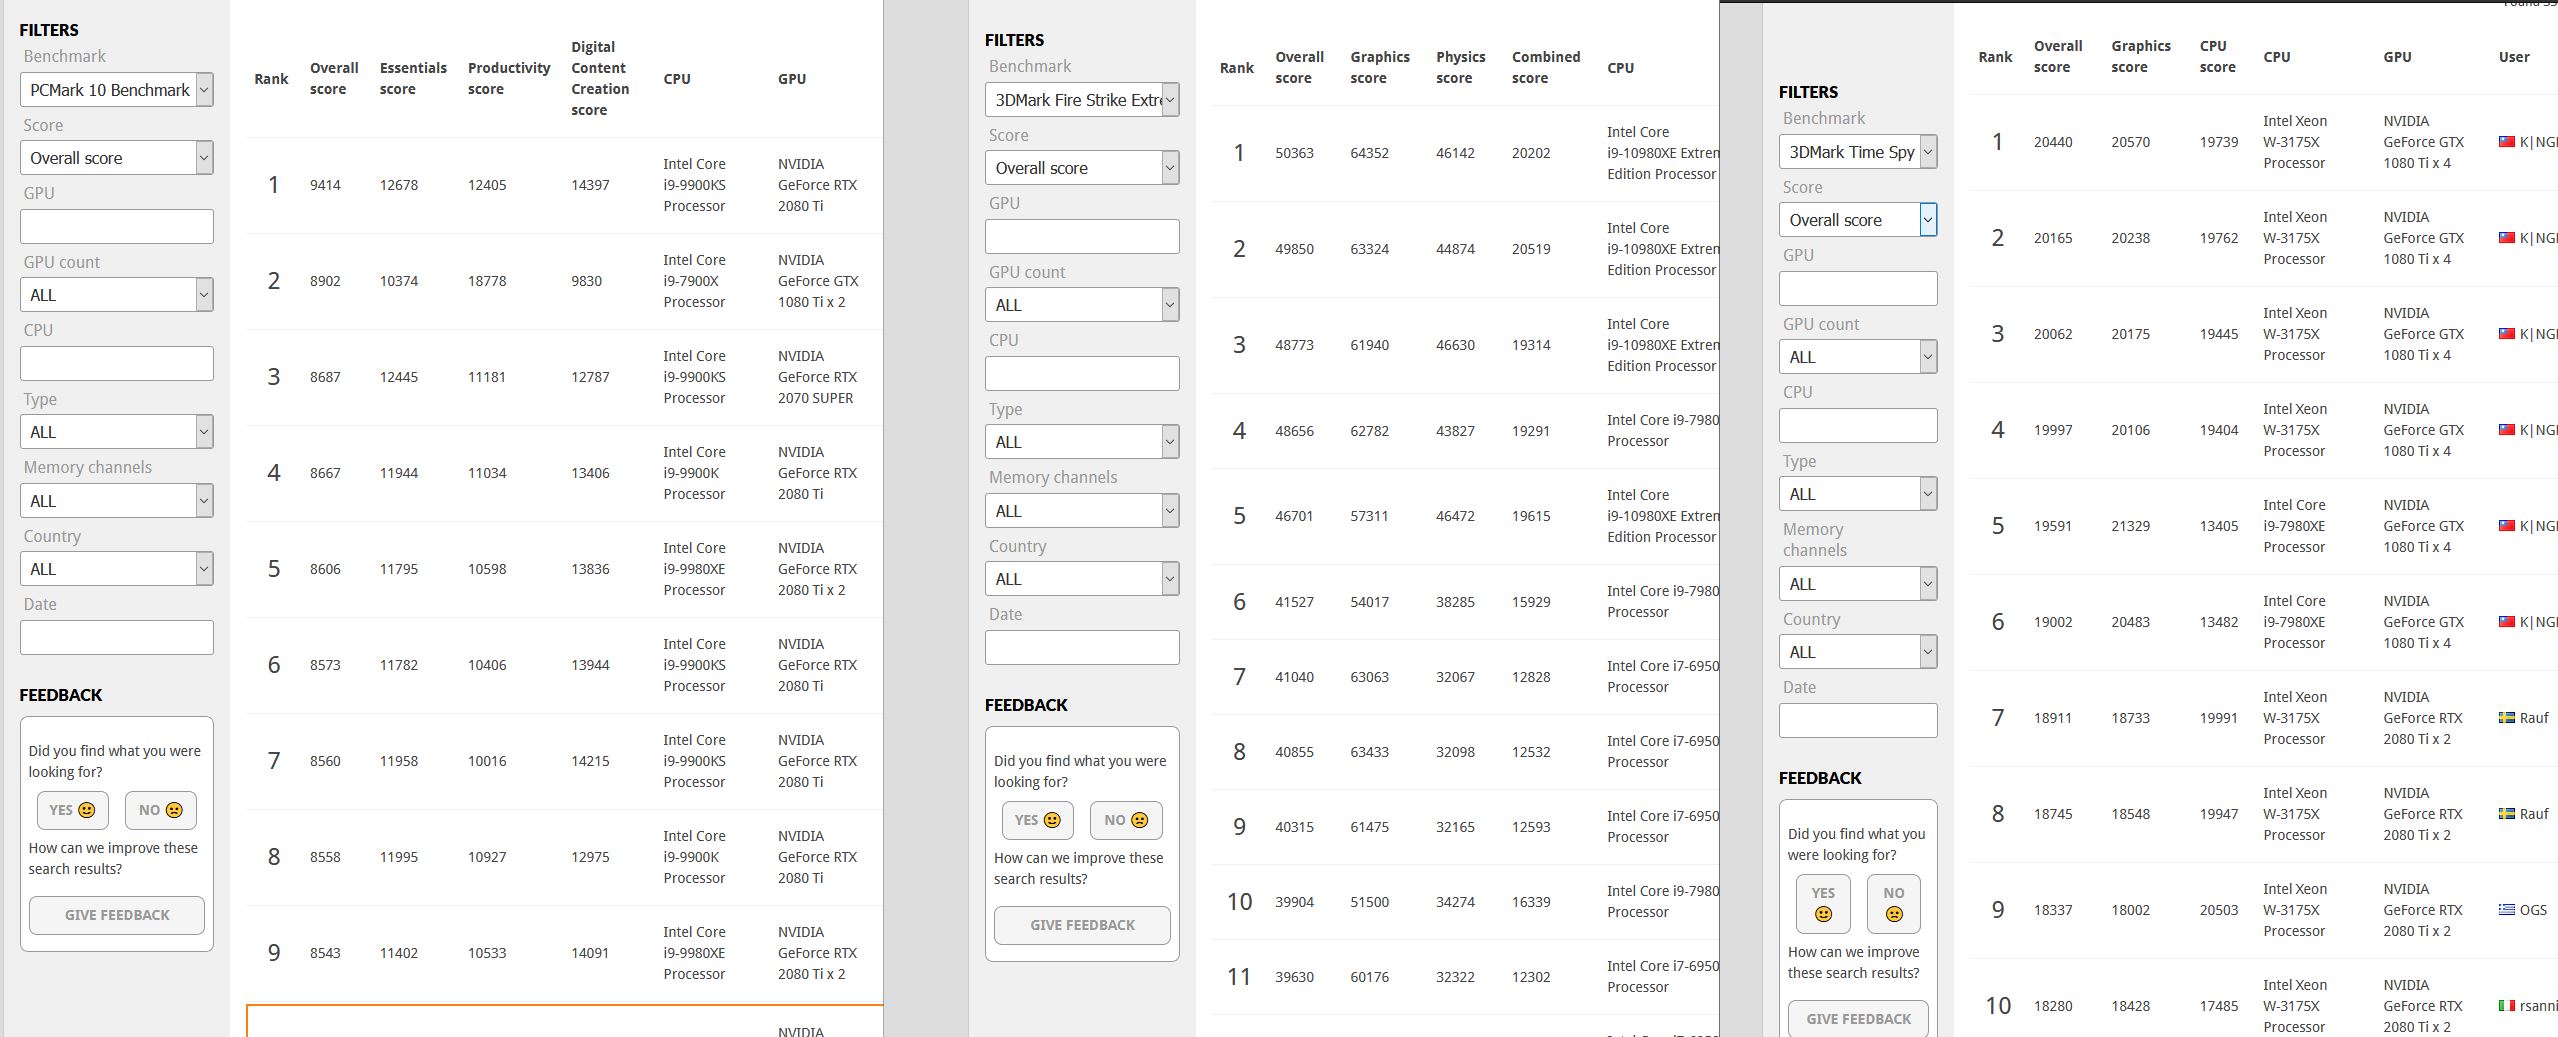The image size is (2558, 1037).
Task: Select PCMark 10 overall score 9414
Action: (x=325, y=185)
